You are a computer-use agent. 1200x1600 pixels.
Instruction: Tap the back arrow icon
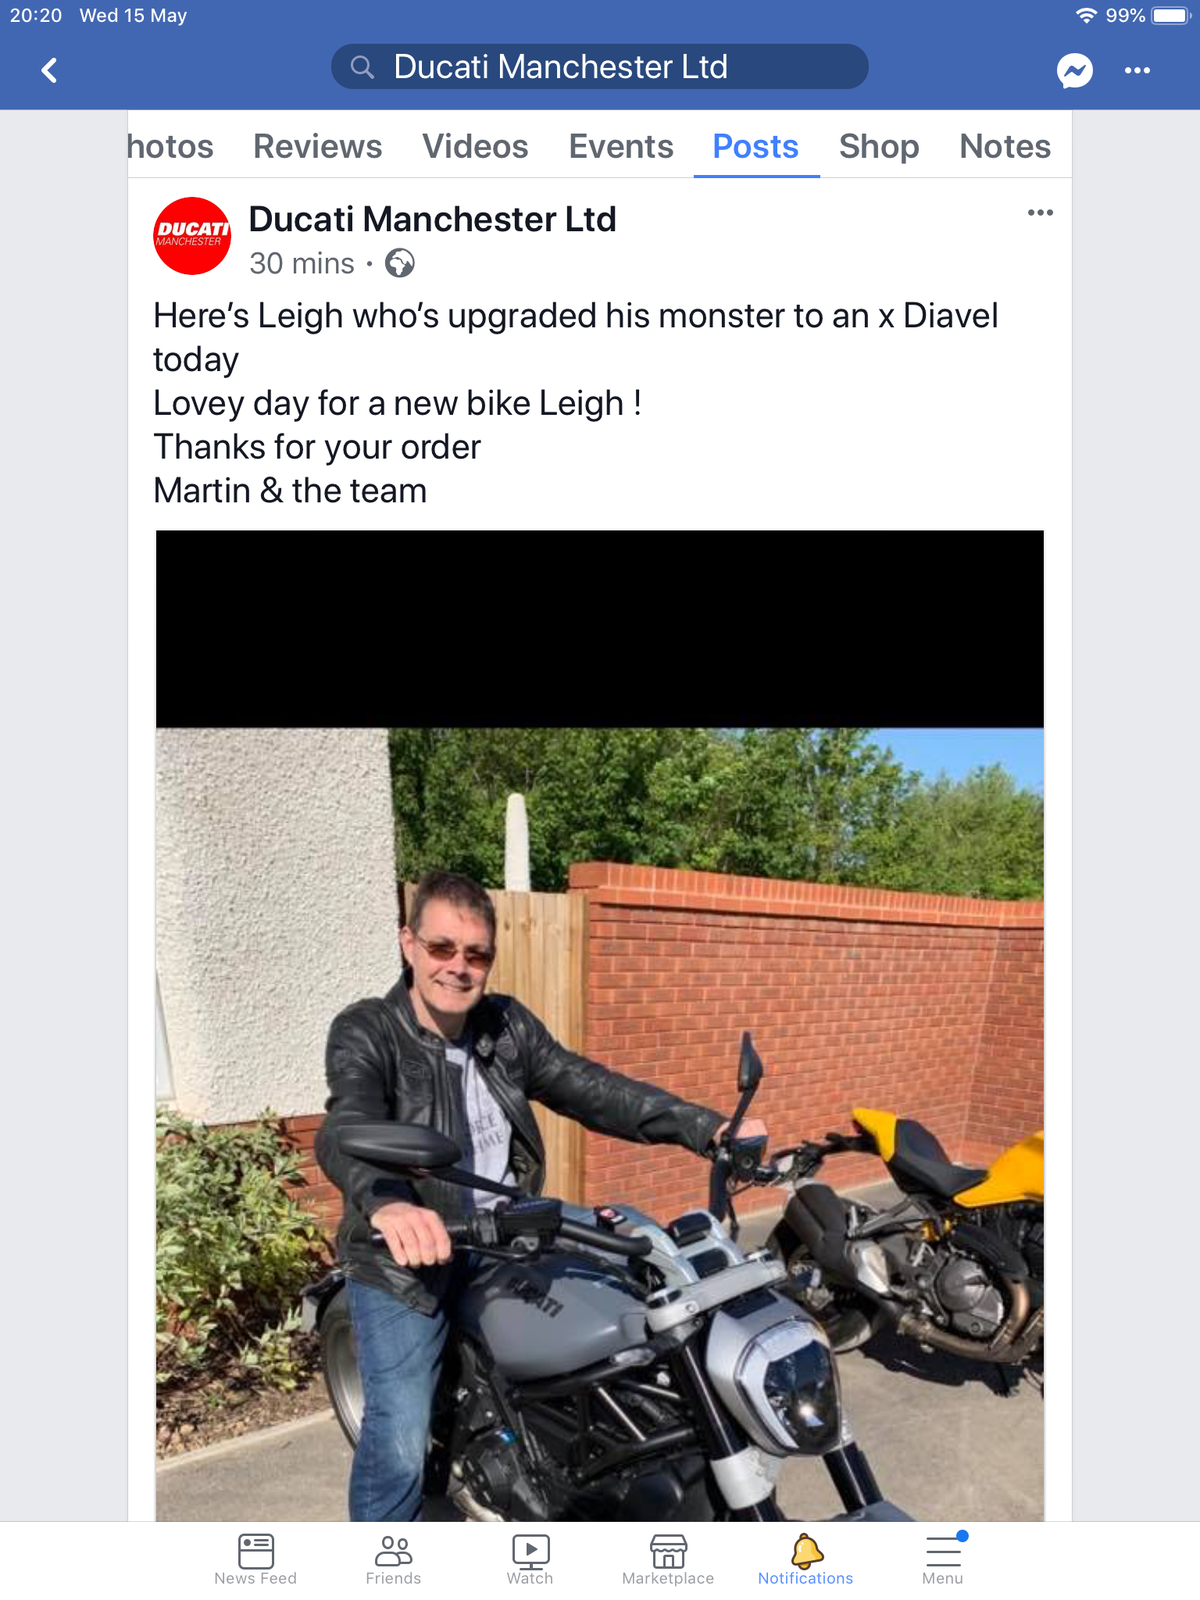coord(49,70)
